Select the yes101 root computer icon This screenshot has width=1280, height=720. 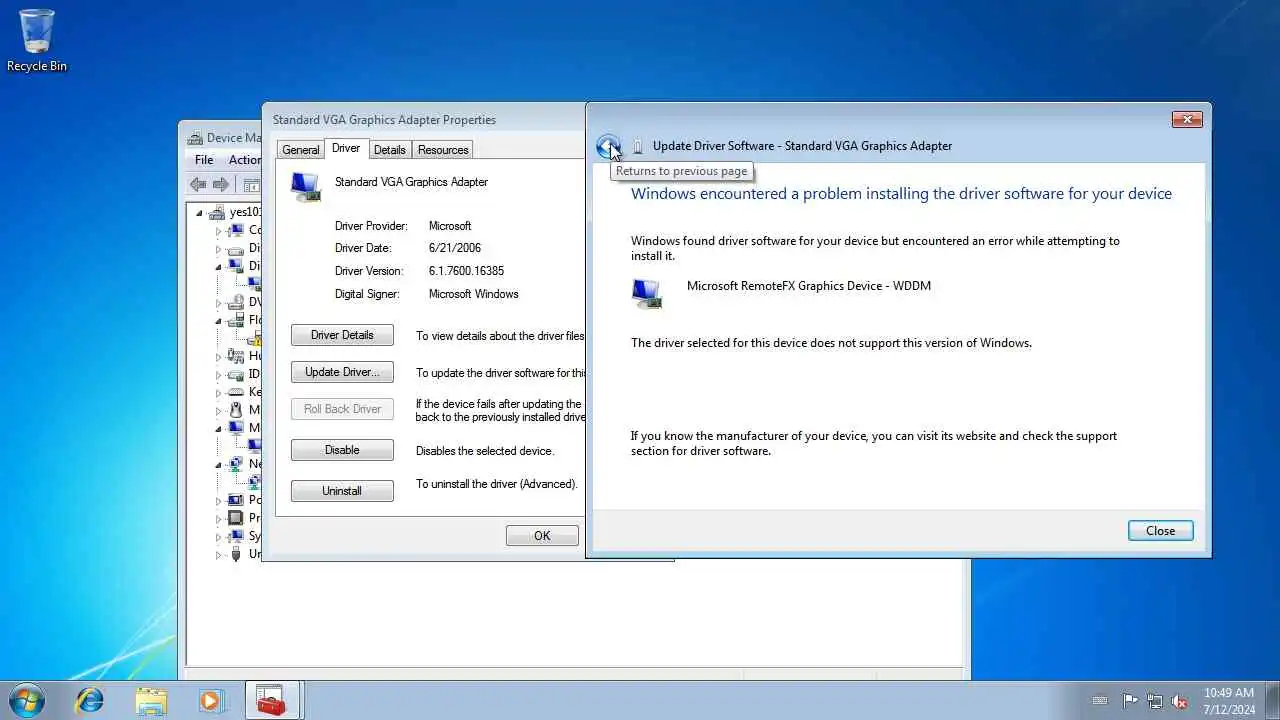coord(217,212)
